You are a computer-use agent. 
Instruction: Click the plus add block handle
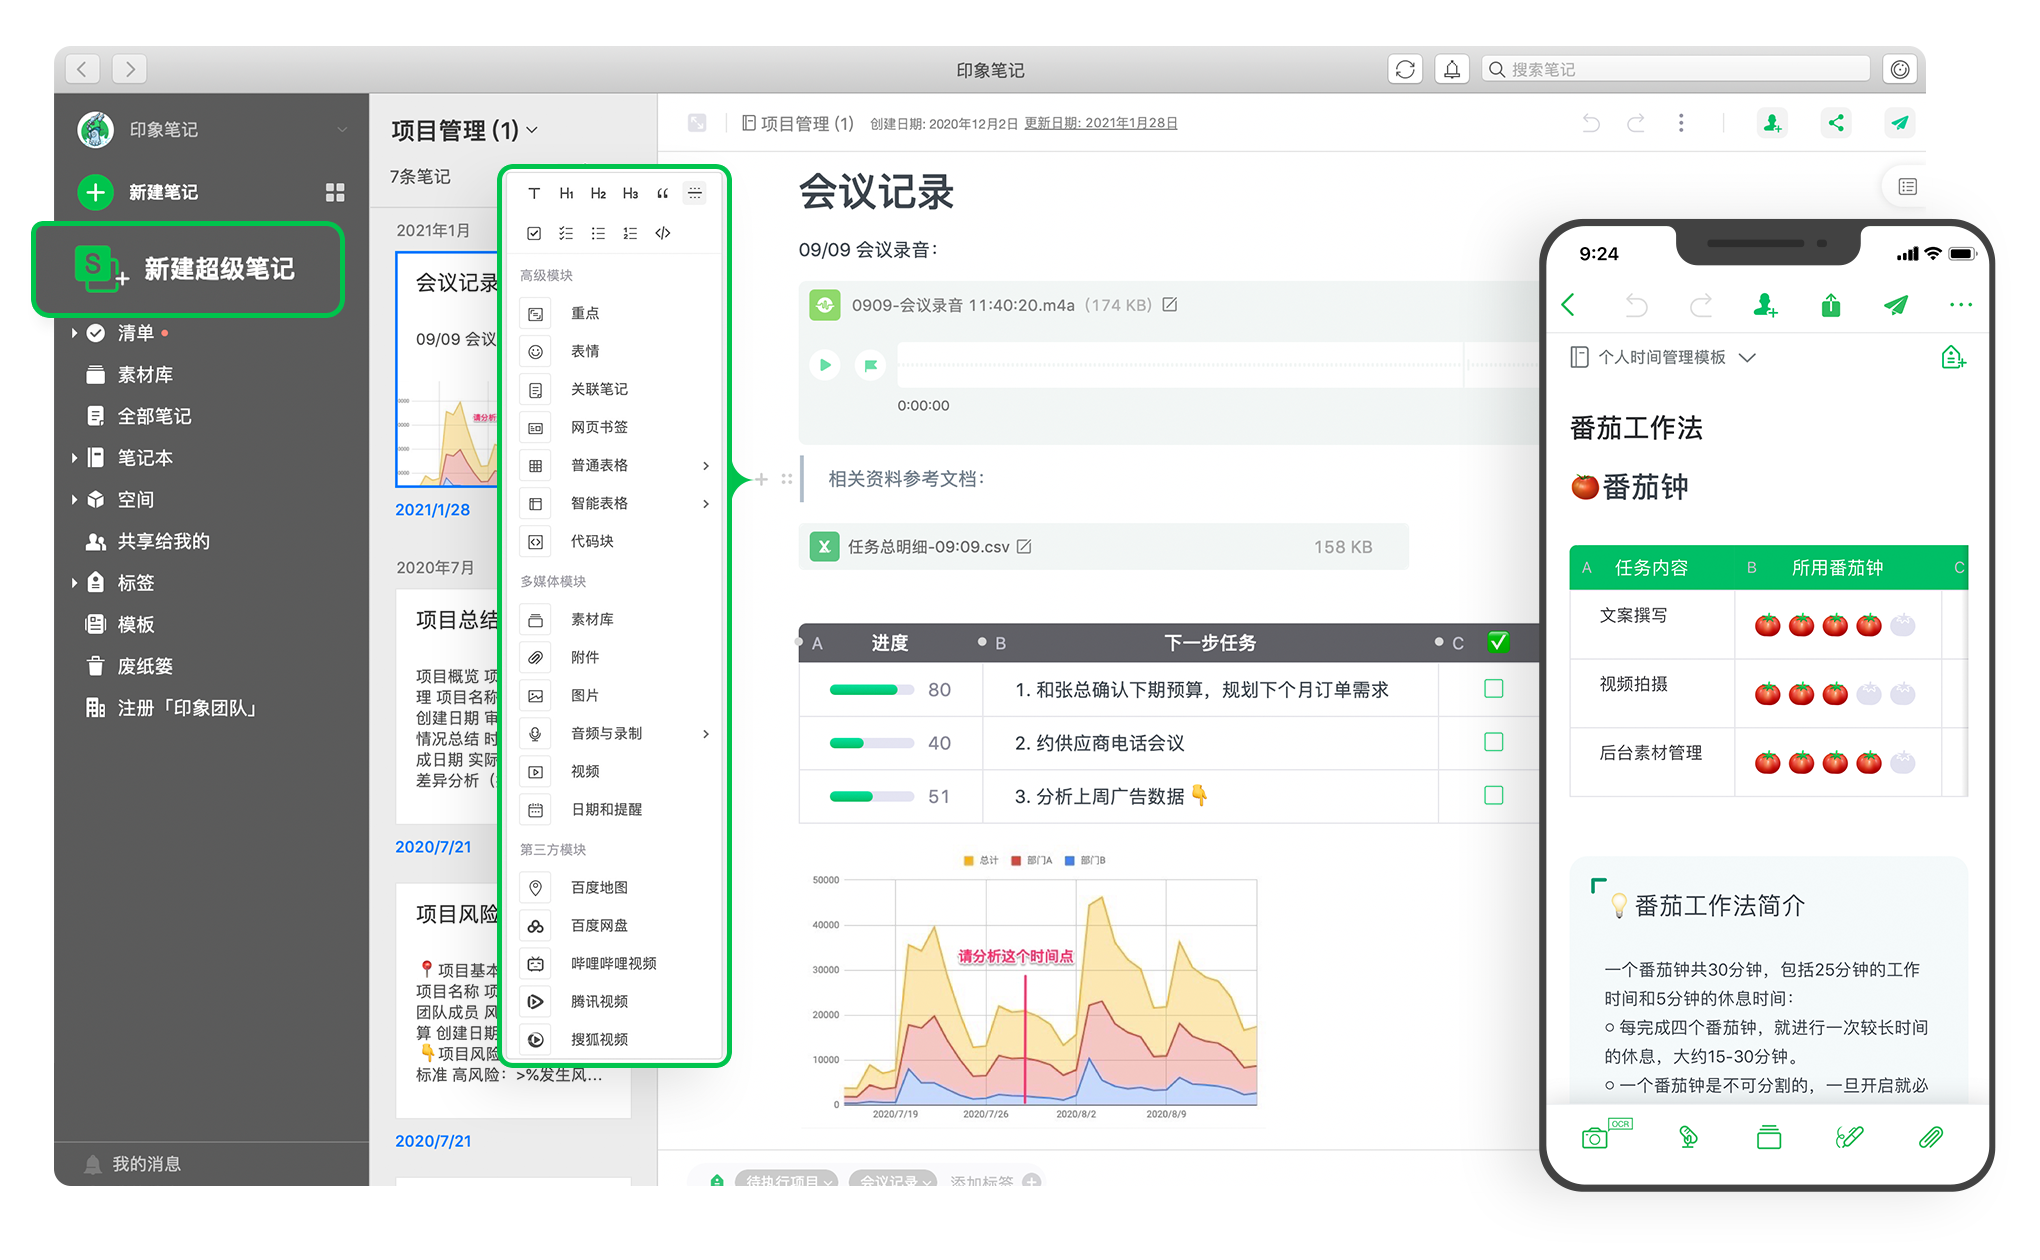(761, 479)
